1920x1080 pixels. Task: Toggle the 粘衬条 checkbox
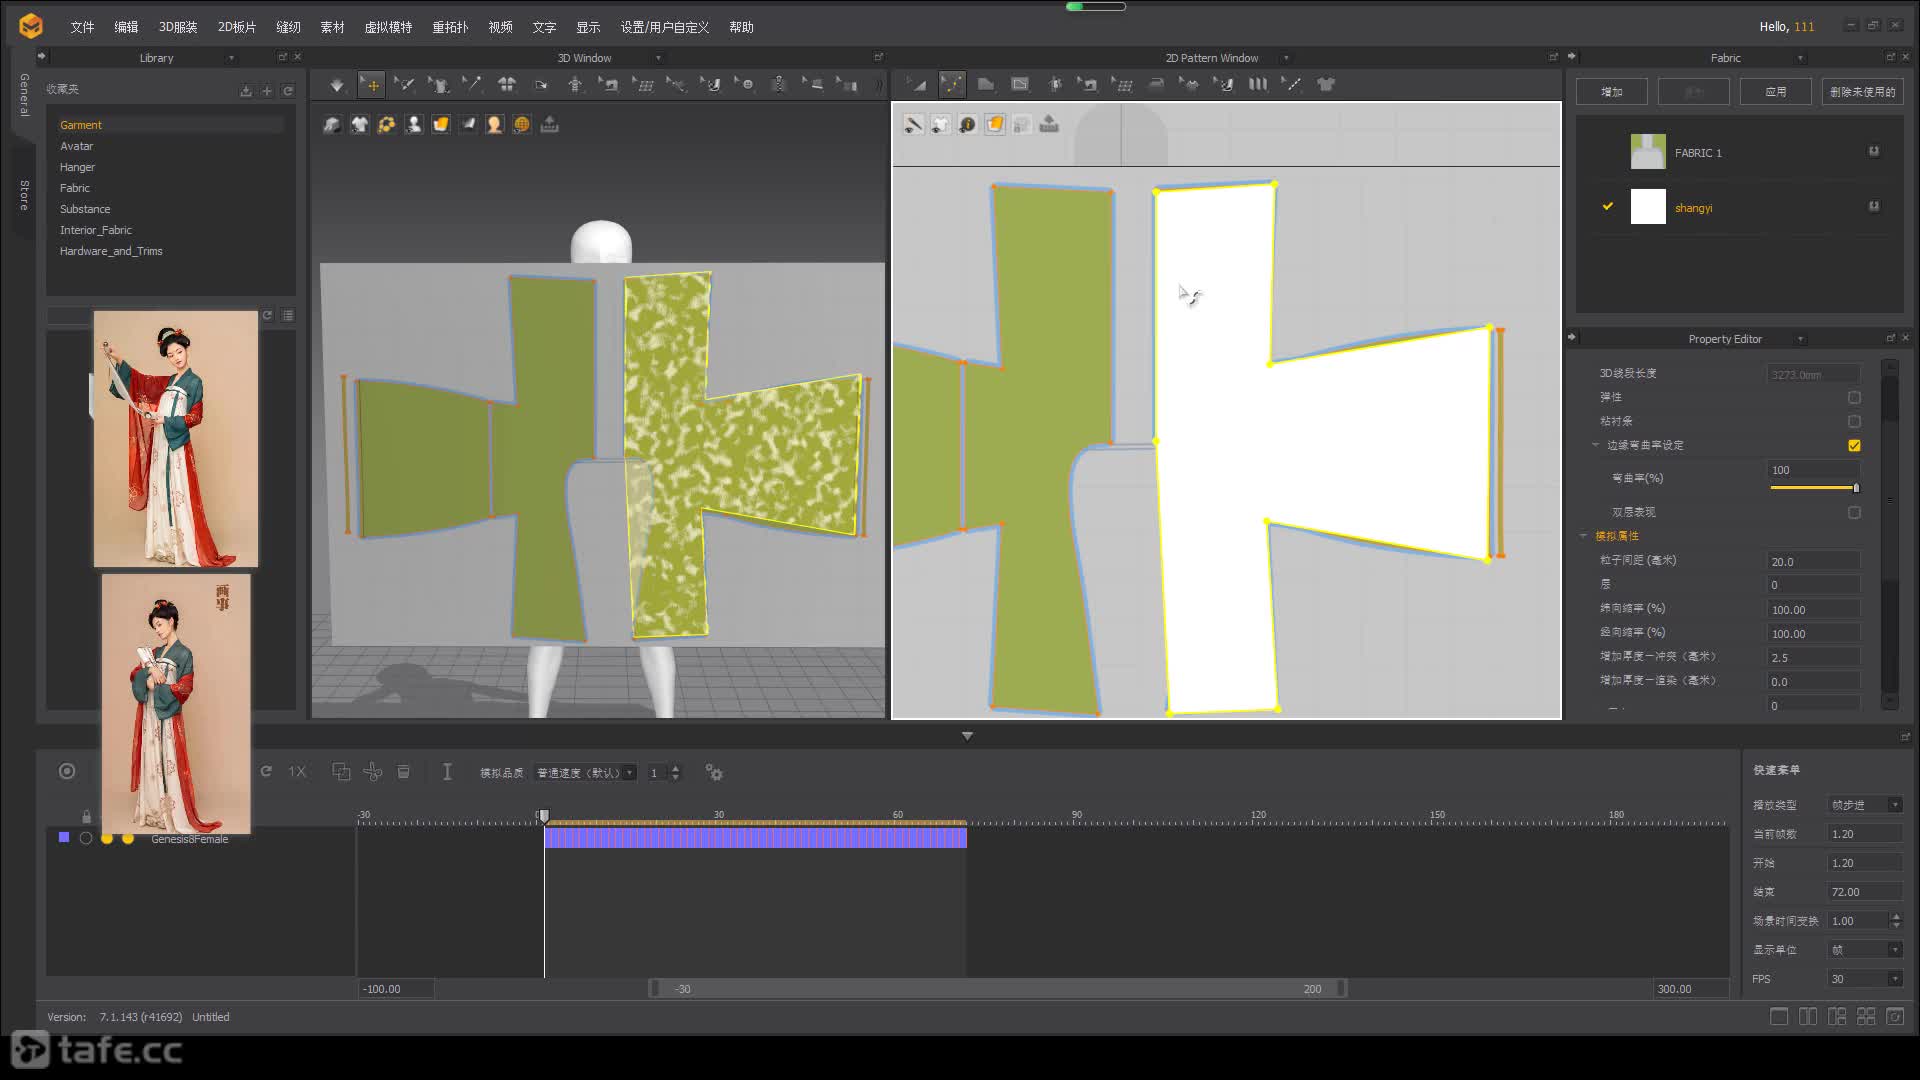pos(1854,421)
